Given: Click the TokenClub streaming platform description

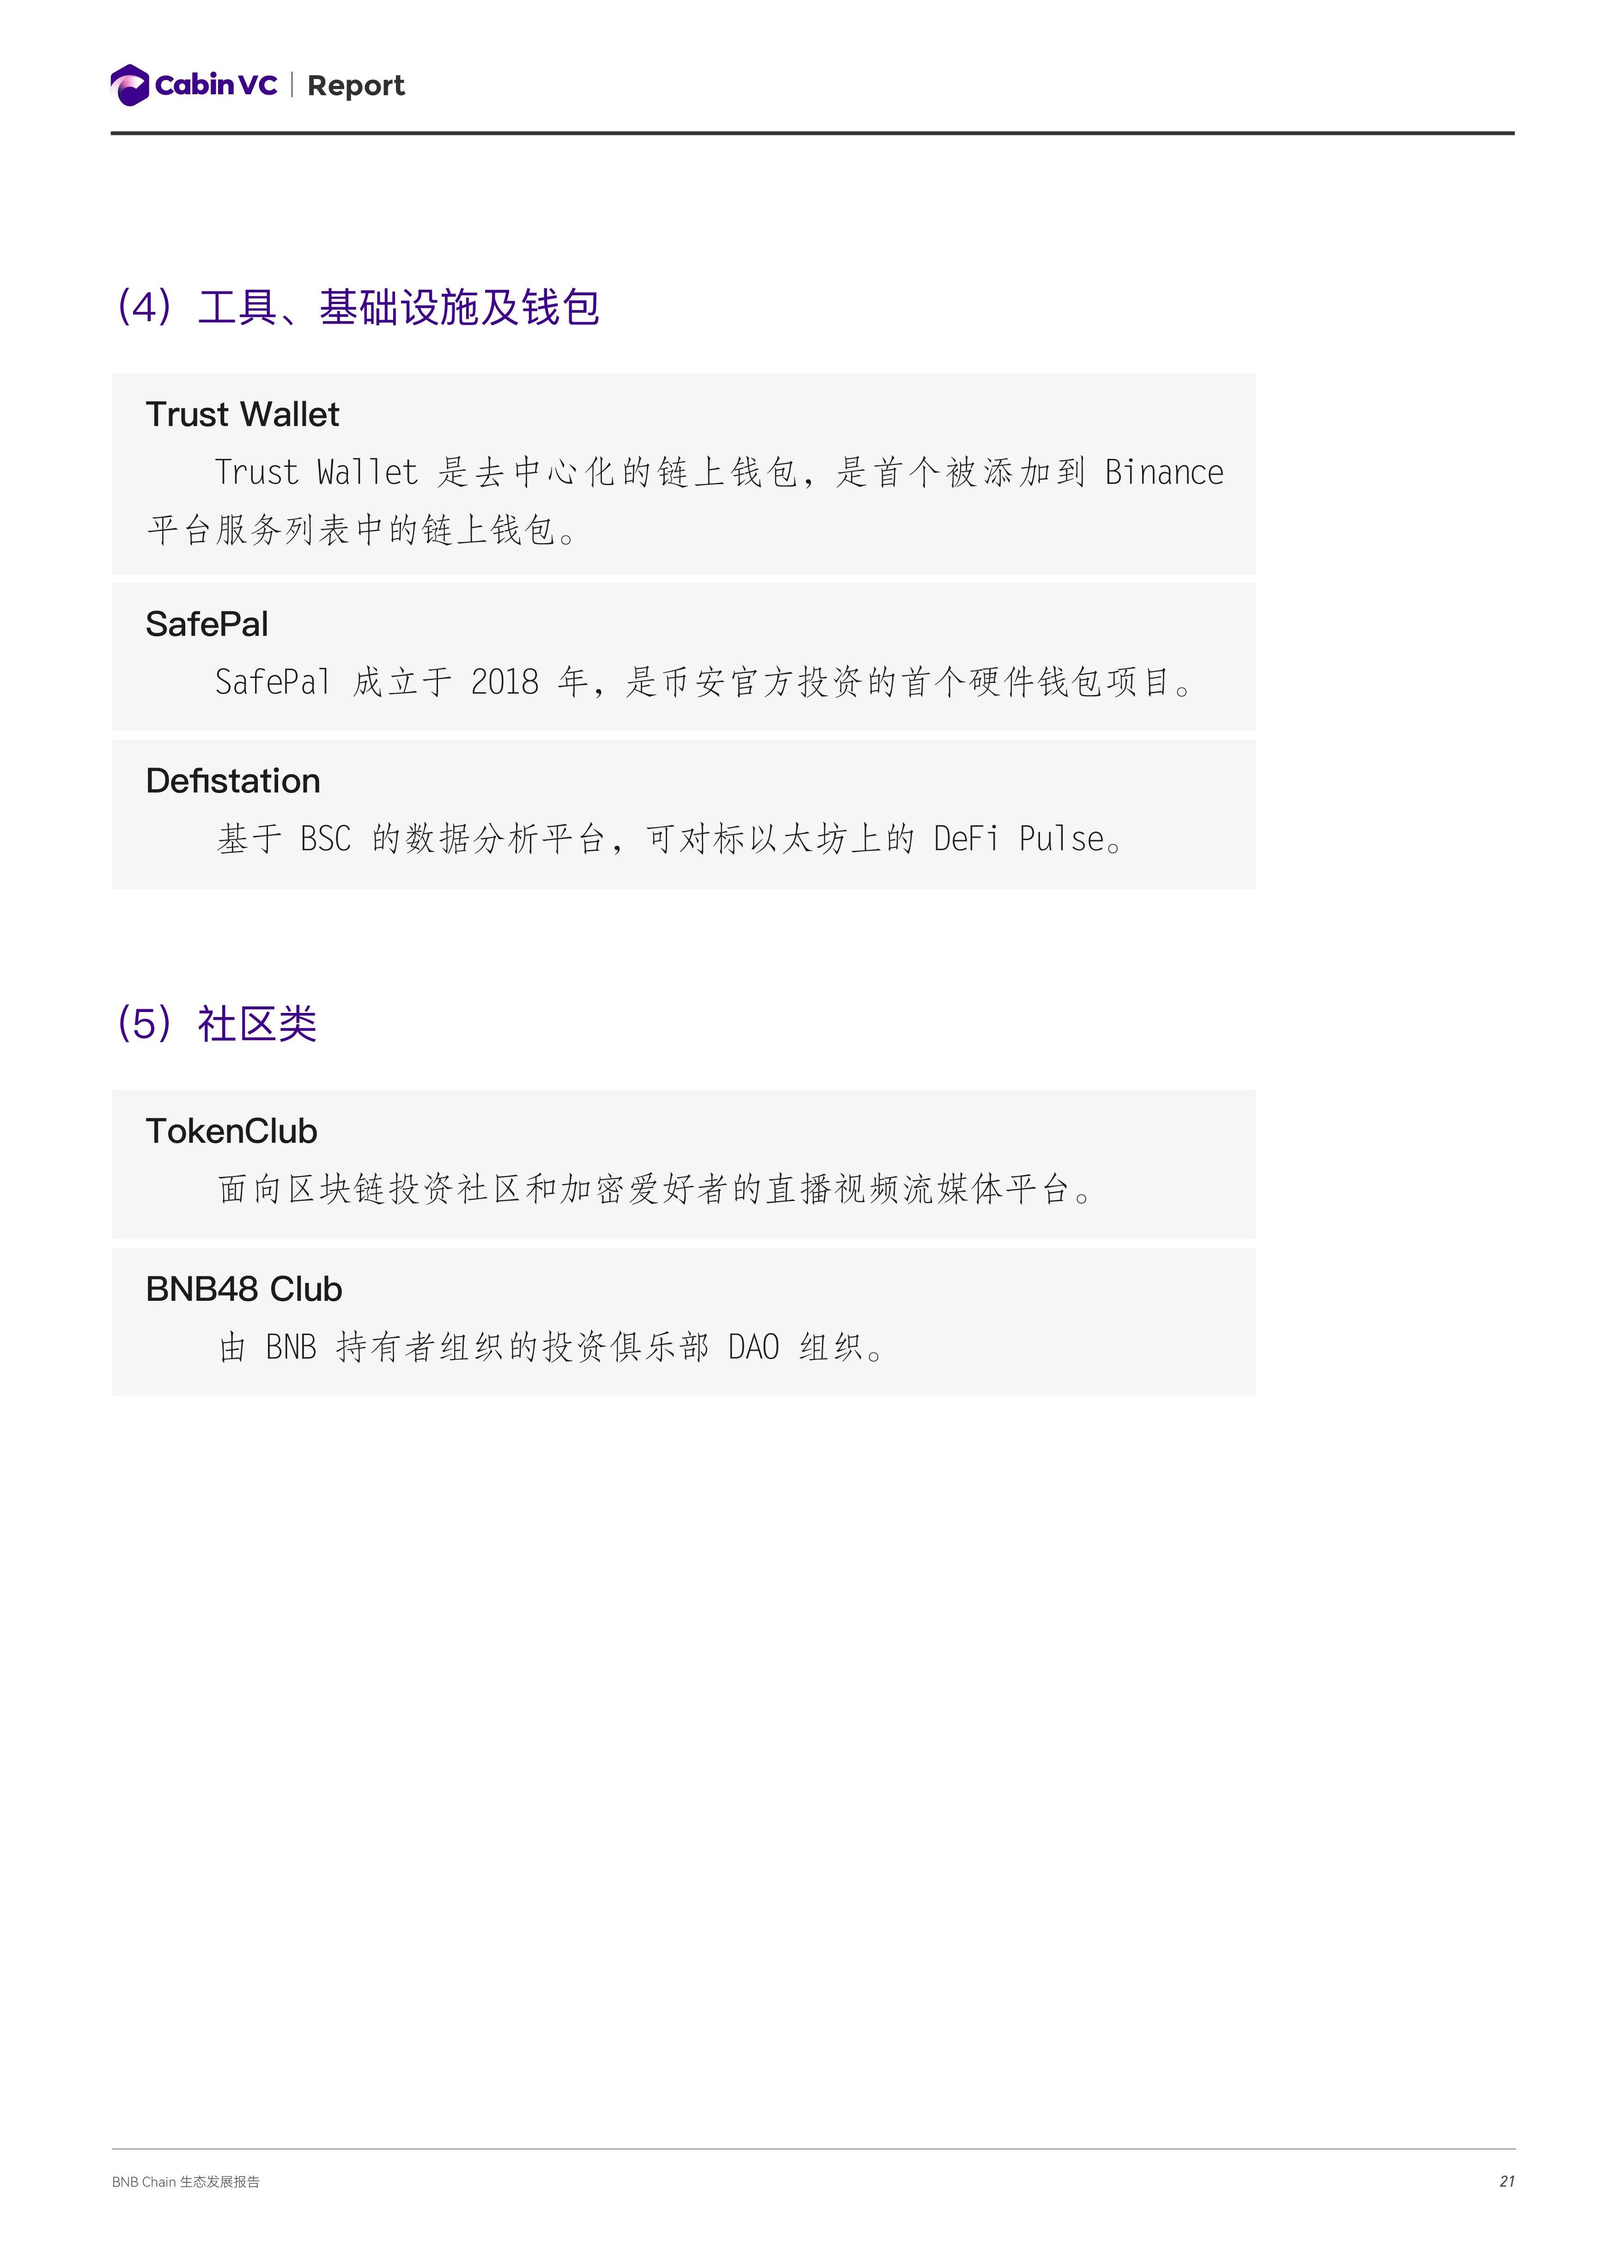Looking at the screenshot, I should pos(656,1189).
